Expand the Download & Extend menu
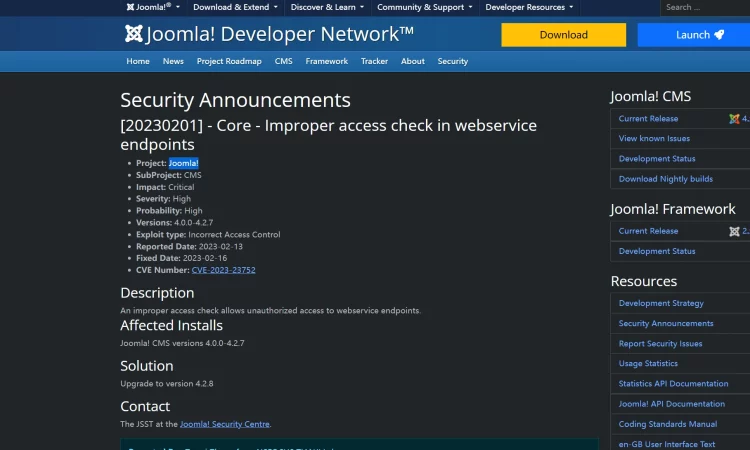Image resolution: width=750 pixels, height=450 pixels. 235,7
